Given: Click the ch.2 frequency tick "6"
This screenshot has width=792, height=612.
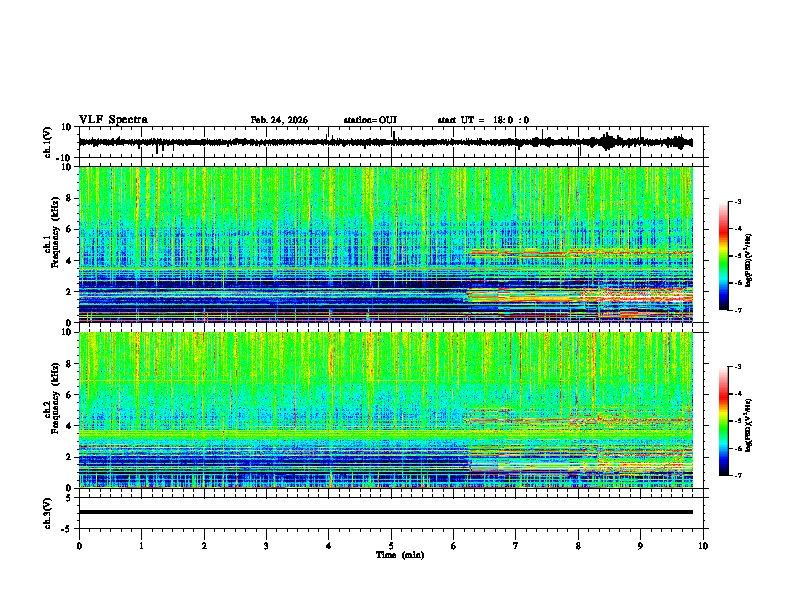Looking at the screenshot, I should 70,395.
